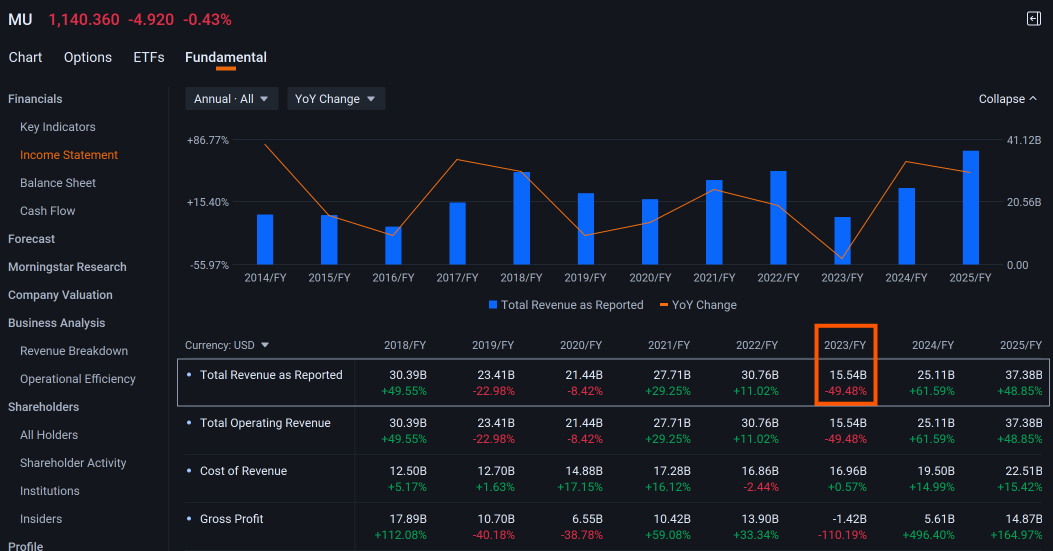Screen dimensions: 1053x551
Task: Open the Currency: USD dropdown
Action: pos(227,345)
